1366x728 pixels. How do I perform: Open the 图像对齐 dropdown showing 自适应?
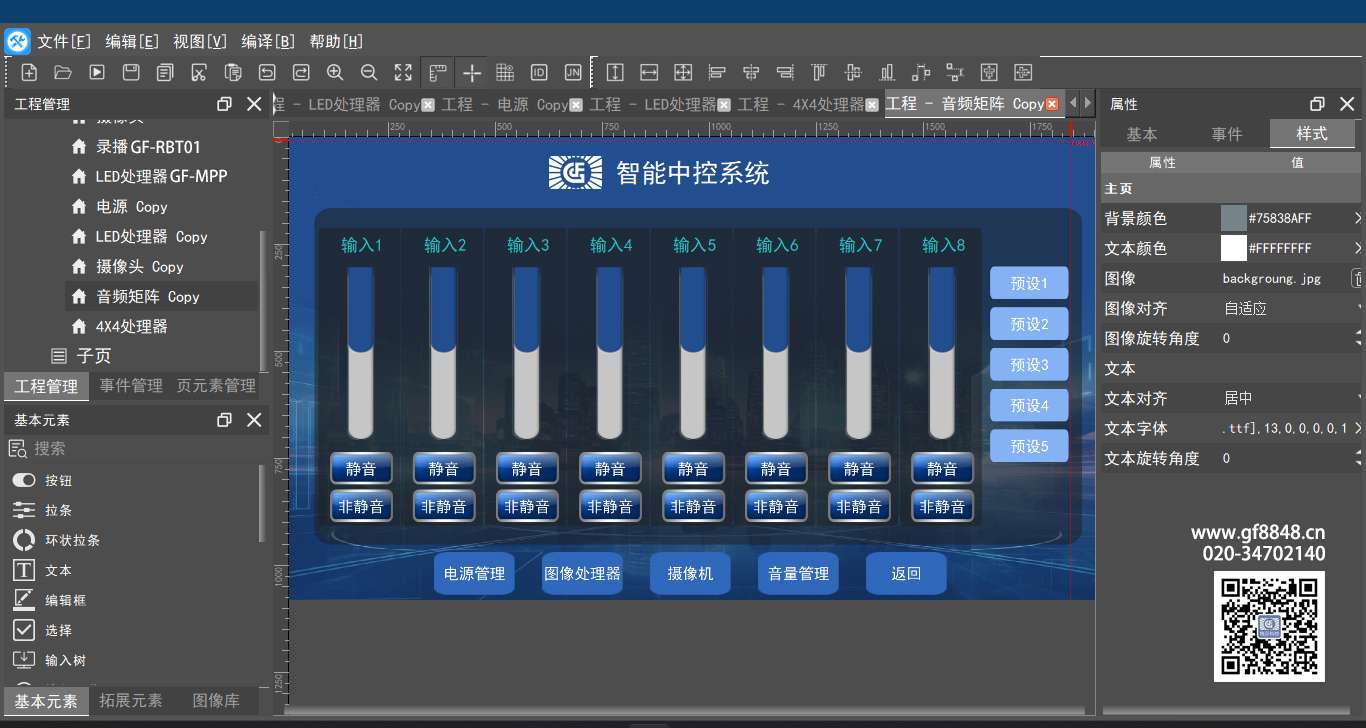pyautogui.click(x=1290, y=308)
